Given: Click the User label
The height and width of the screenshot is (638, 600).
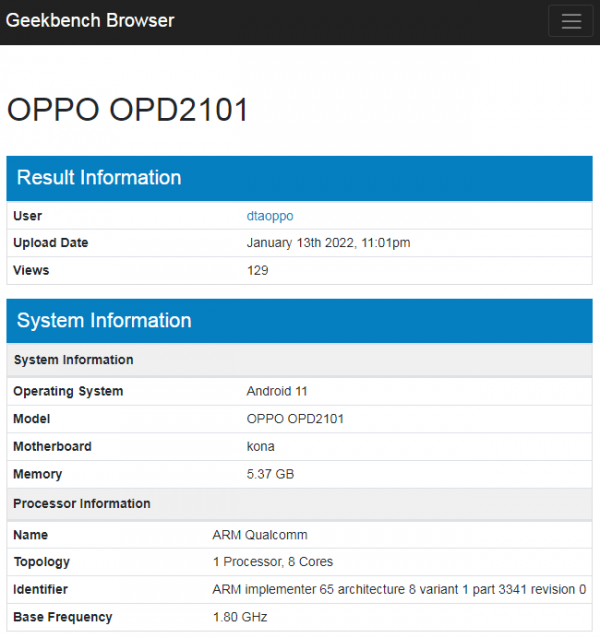Looking at the screenshot, I should click(27, 216).
